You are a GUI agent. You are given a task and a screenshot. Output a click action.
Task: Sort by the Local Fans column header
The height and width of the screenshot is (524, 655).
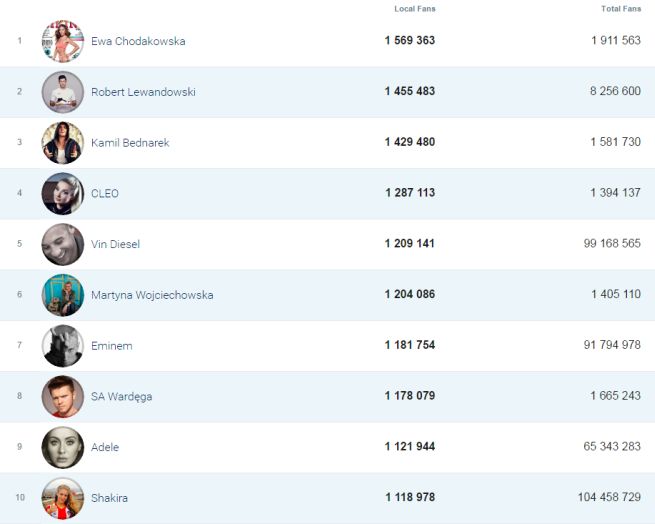(x=414, y=9)
